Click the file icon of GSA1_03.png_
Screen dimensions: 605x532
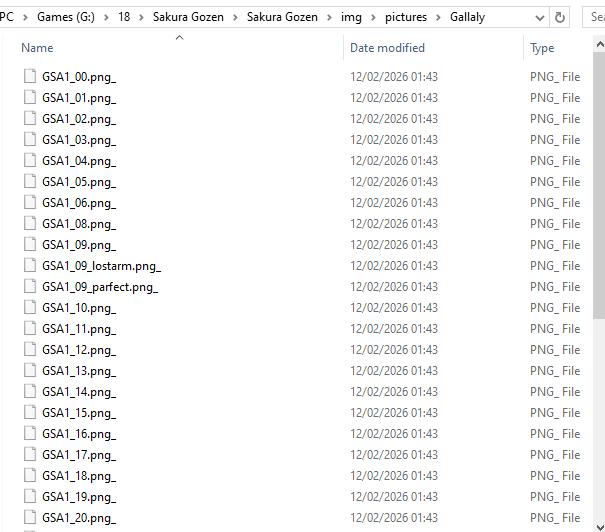[x=30, y=139]
